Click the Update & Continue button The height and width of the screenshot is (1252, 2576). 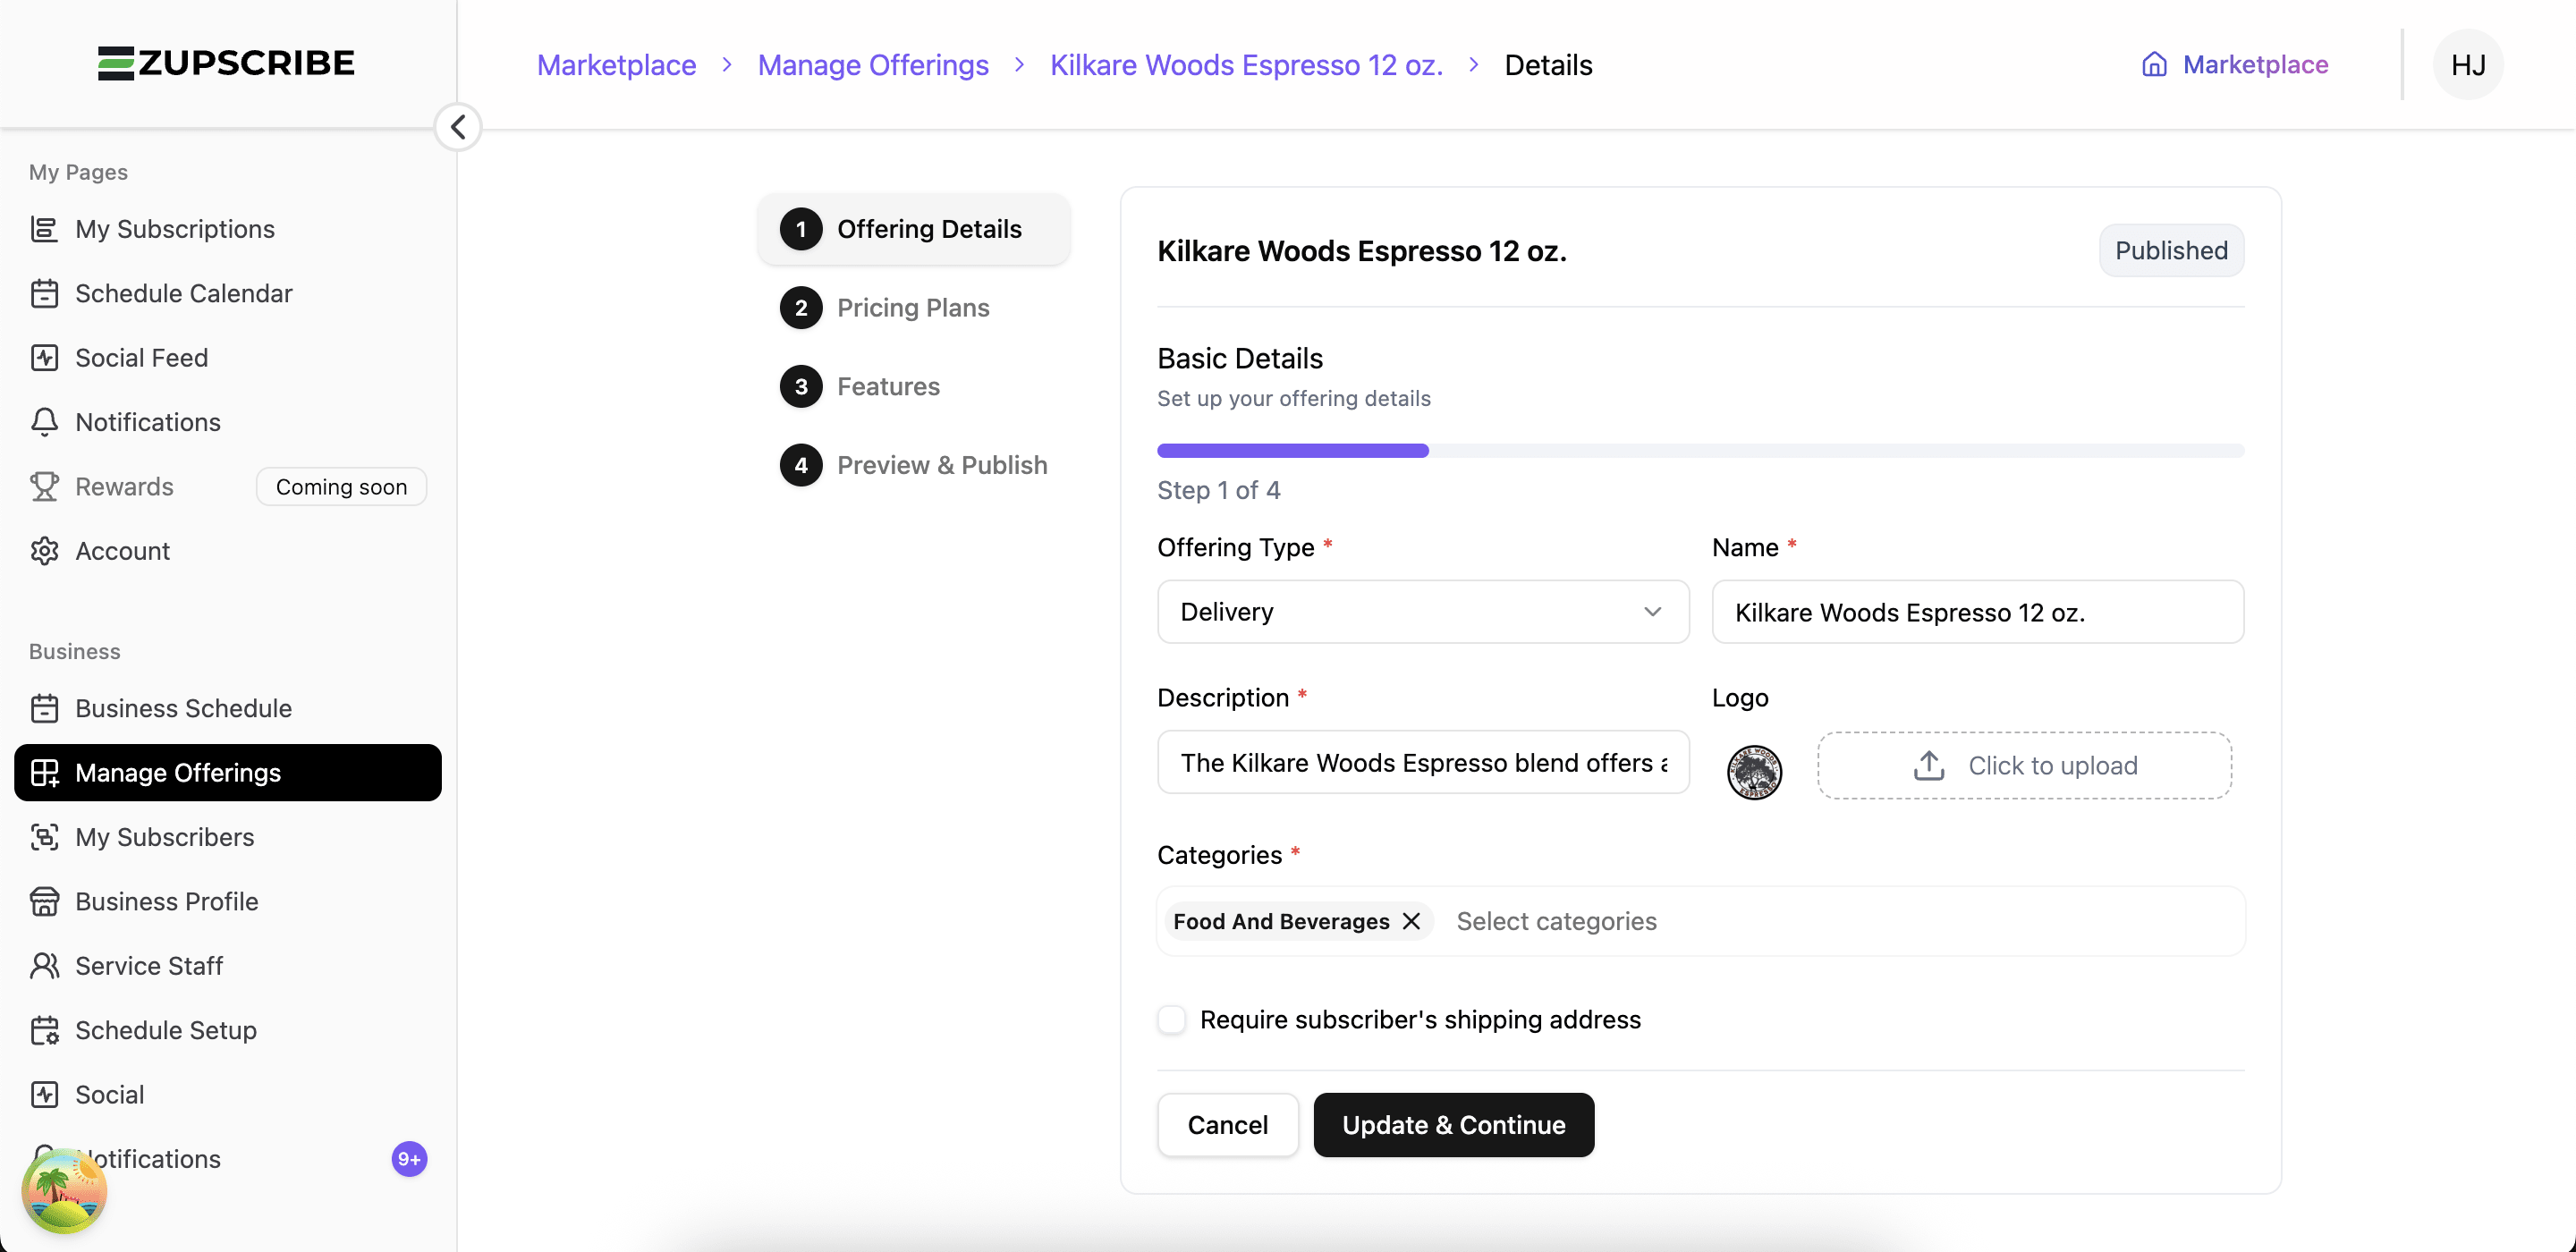coord(1453,1125)
